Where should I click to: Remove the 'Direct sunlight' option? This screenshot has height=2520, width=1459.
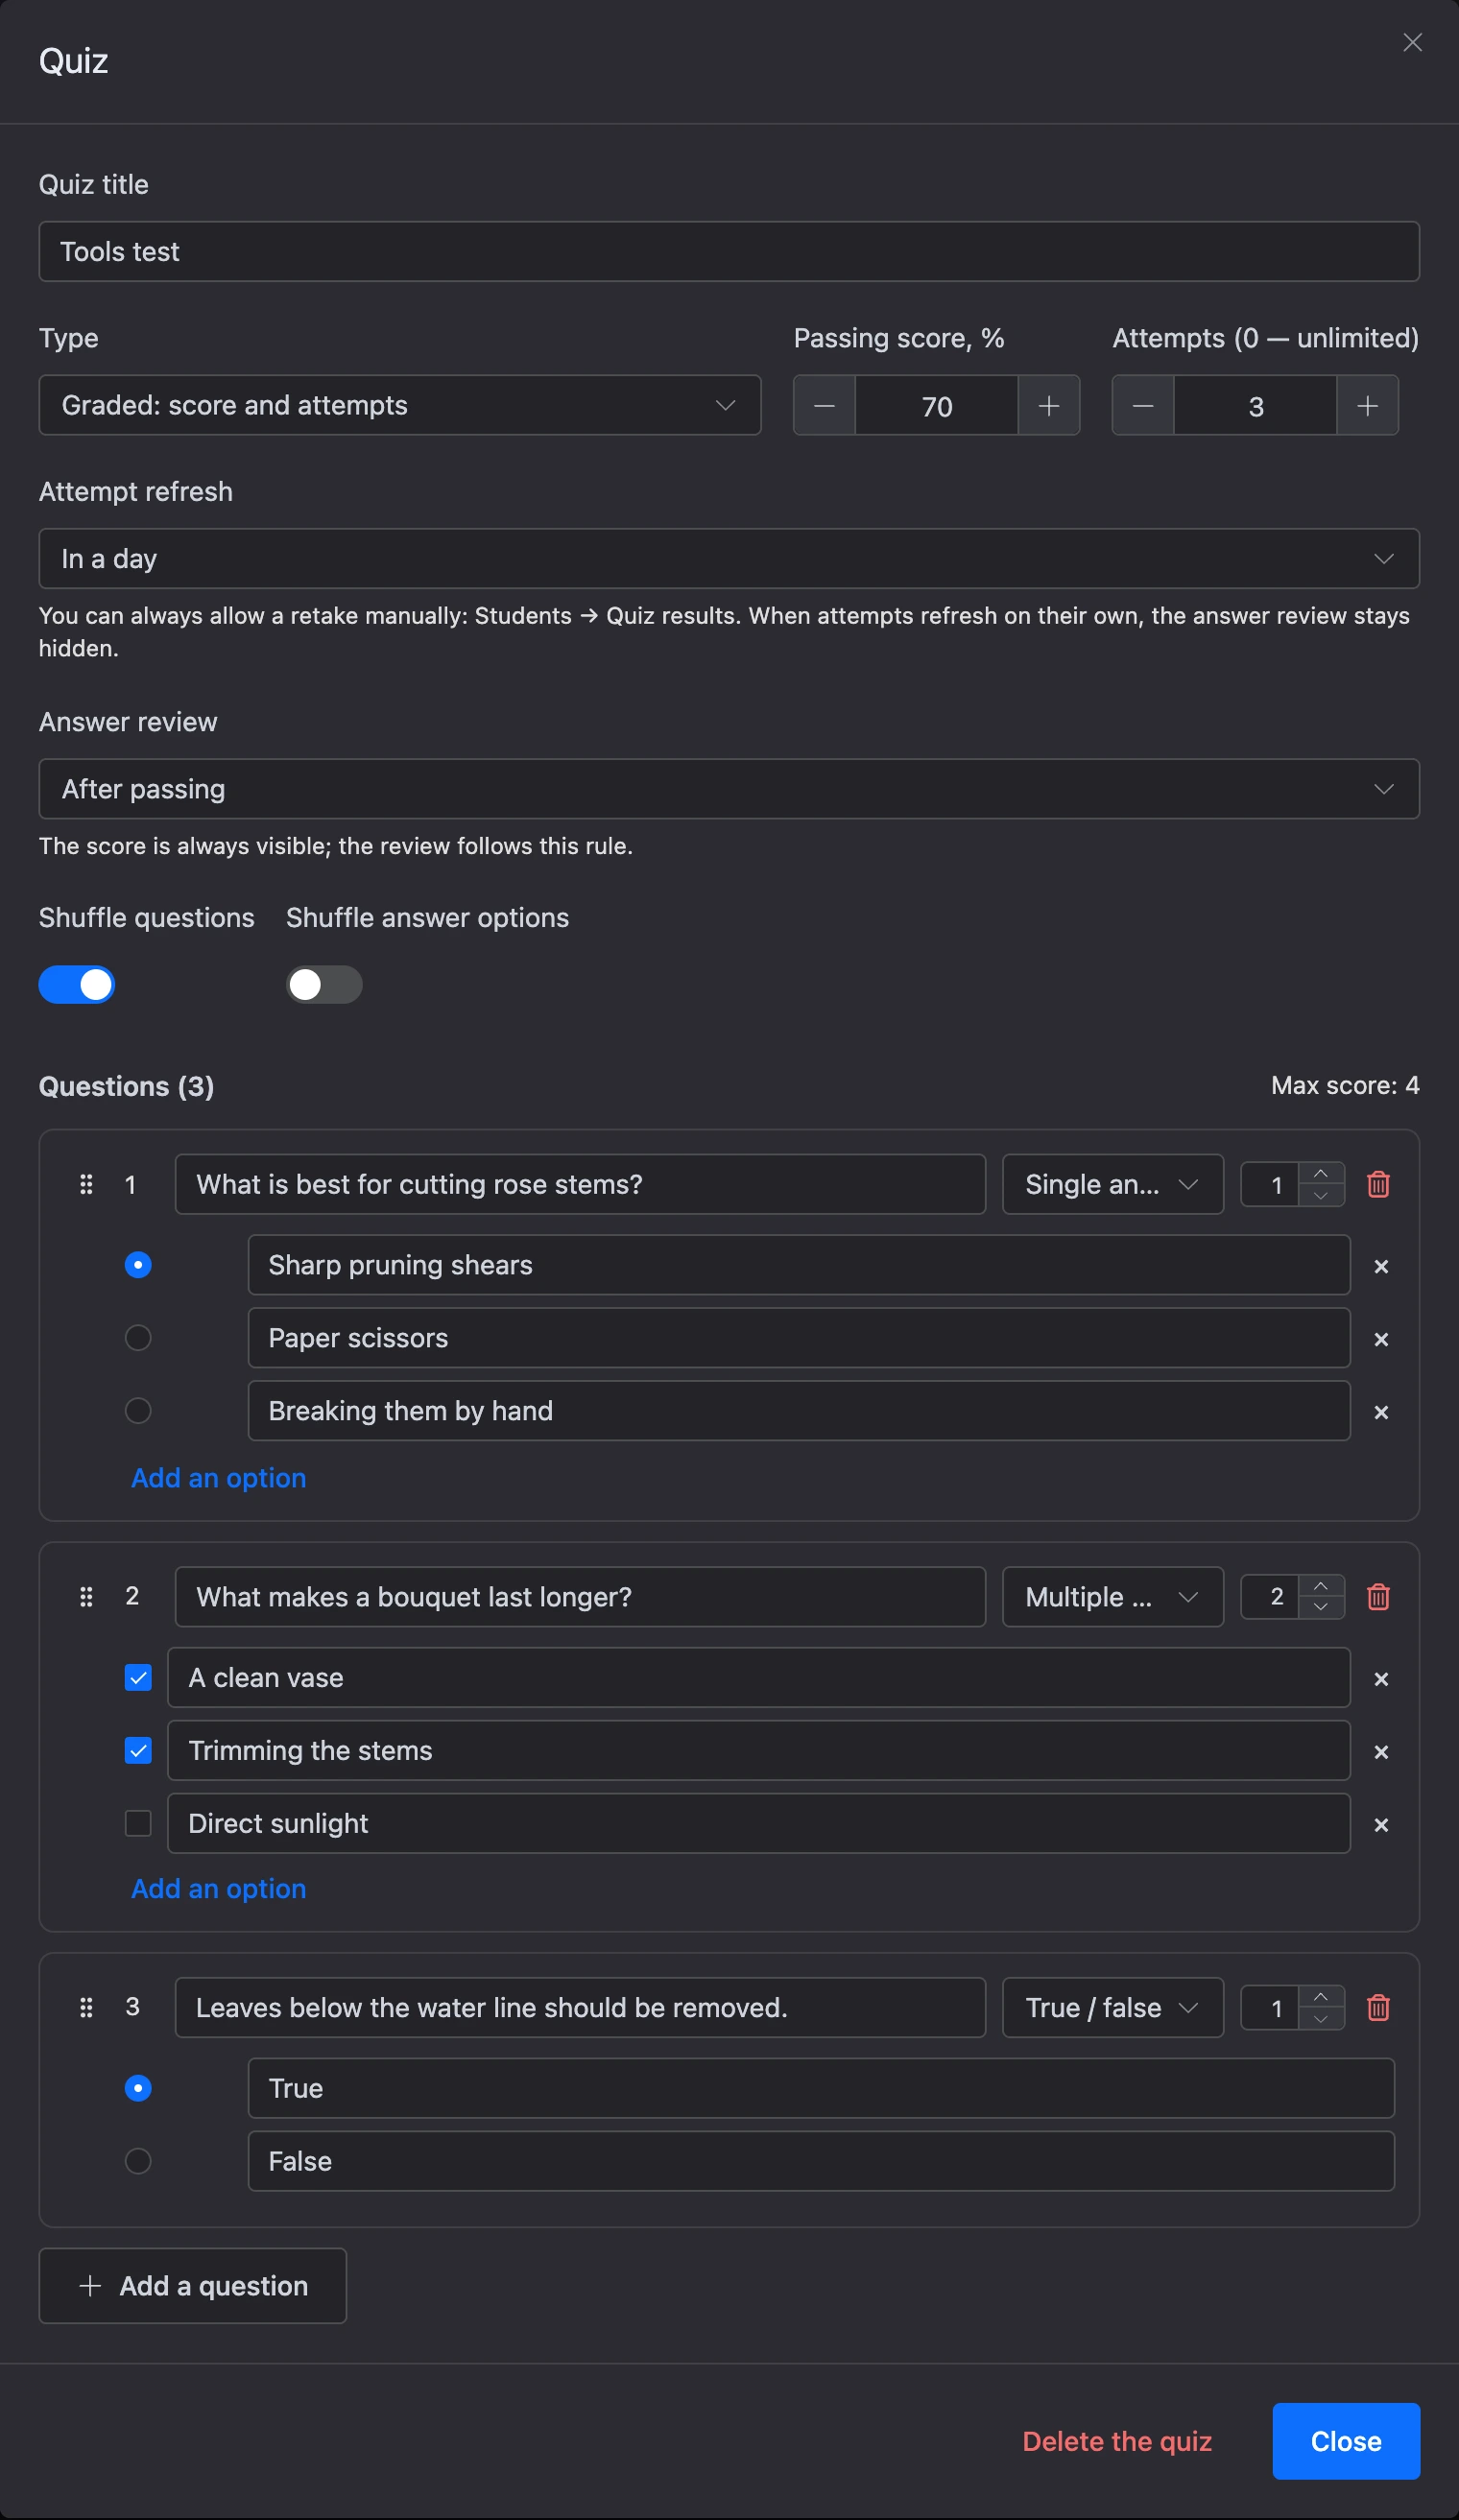(1381, 1825)
